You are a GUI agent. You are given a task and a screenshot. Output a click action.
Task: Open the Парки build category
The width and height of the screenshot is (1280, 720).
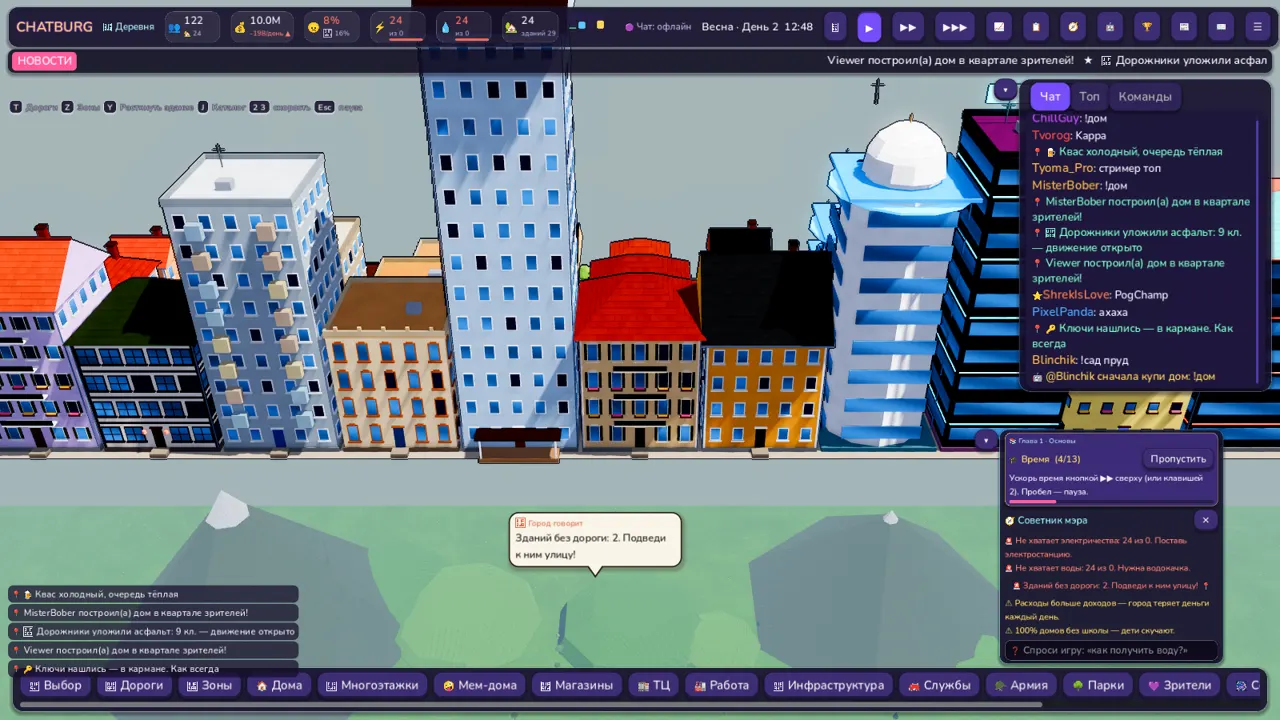pos(1098,686)
